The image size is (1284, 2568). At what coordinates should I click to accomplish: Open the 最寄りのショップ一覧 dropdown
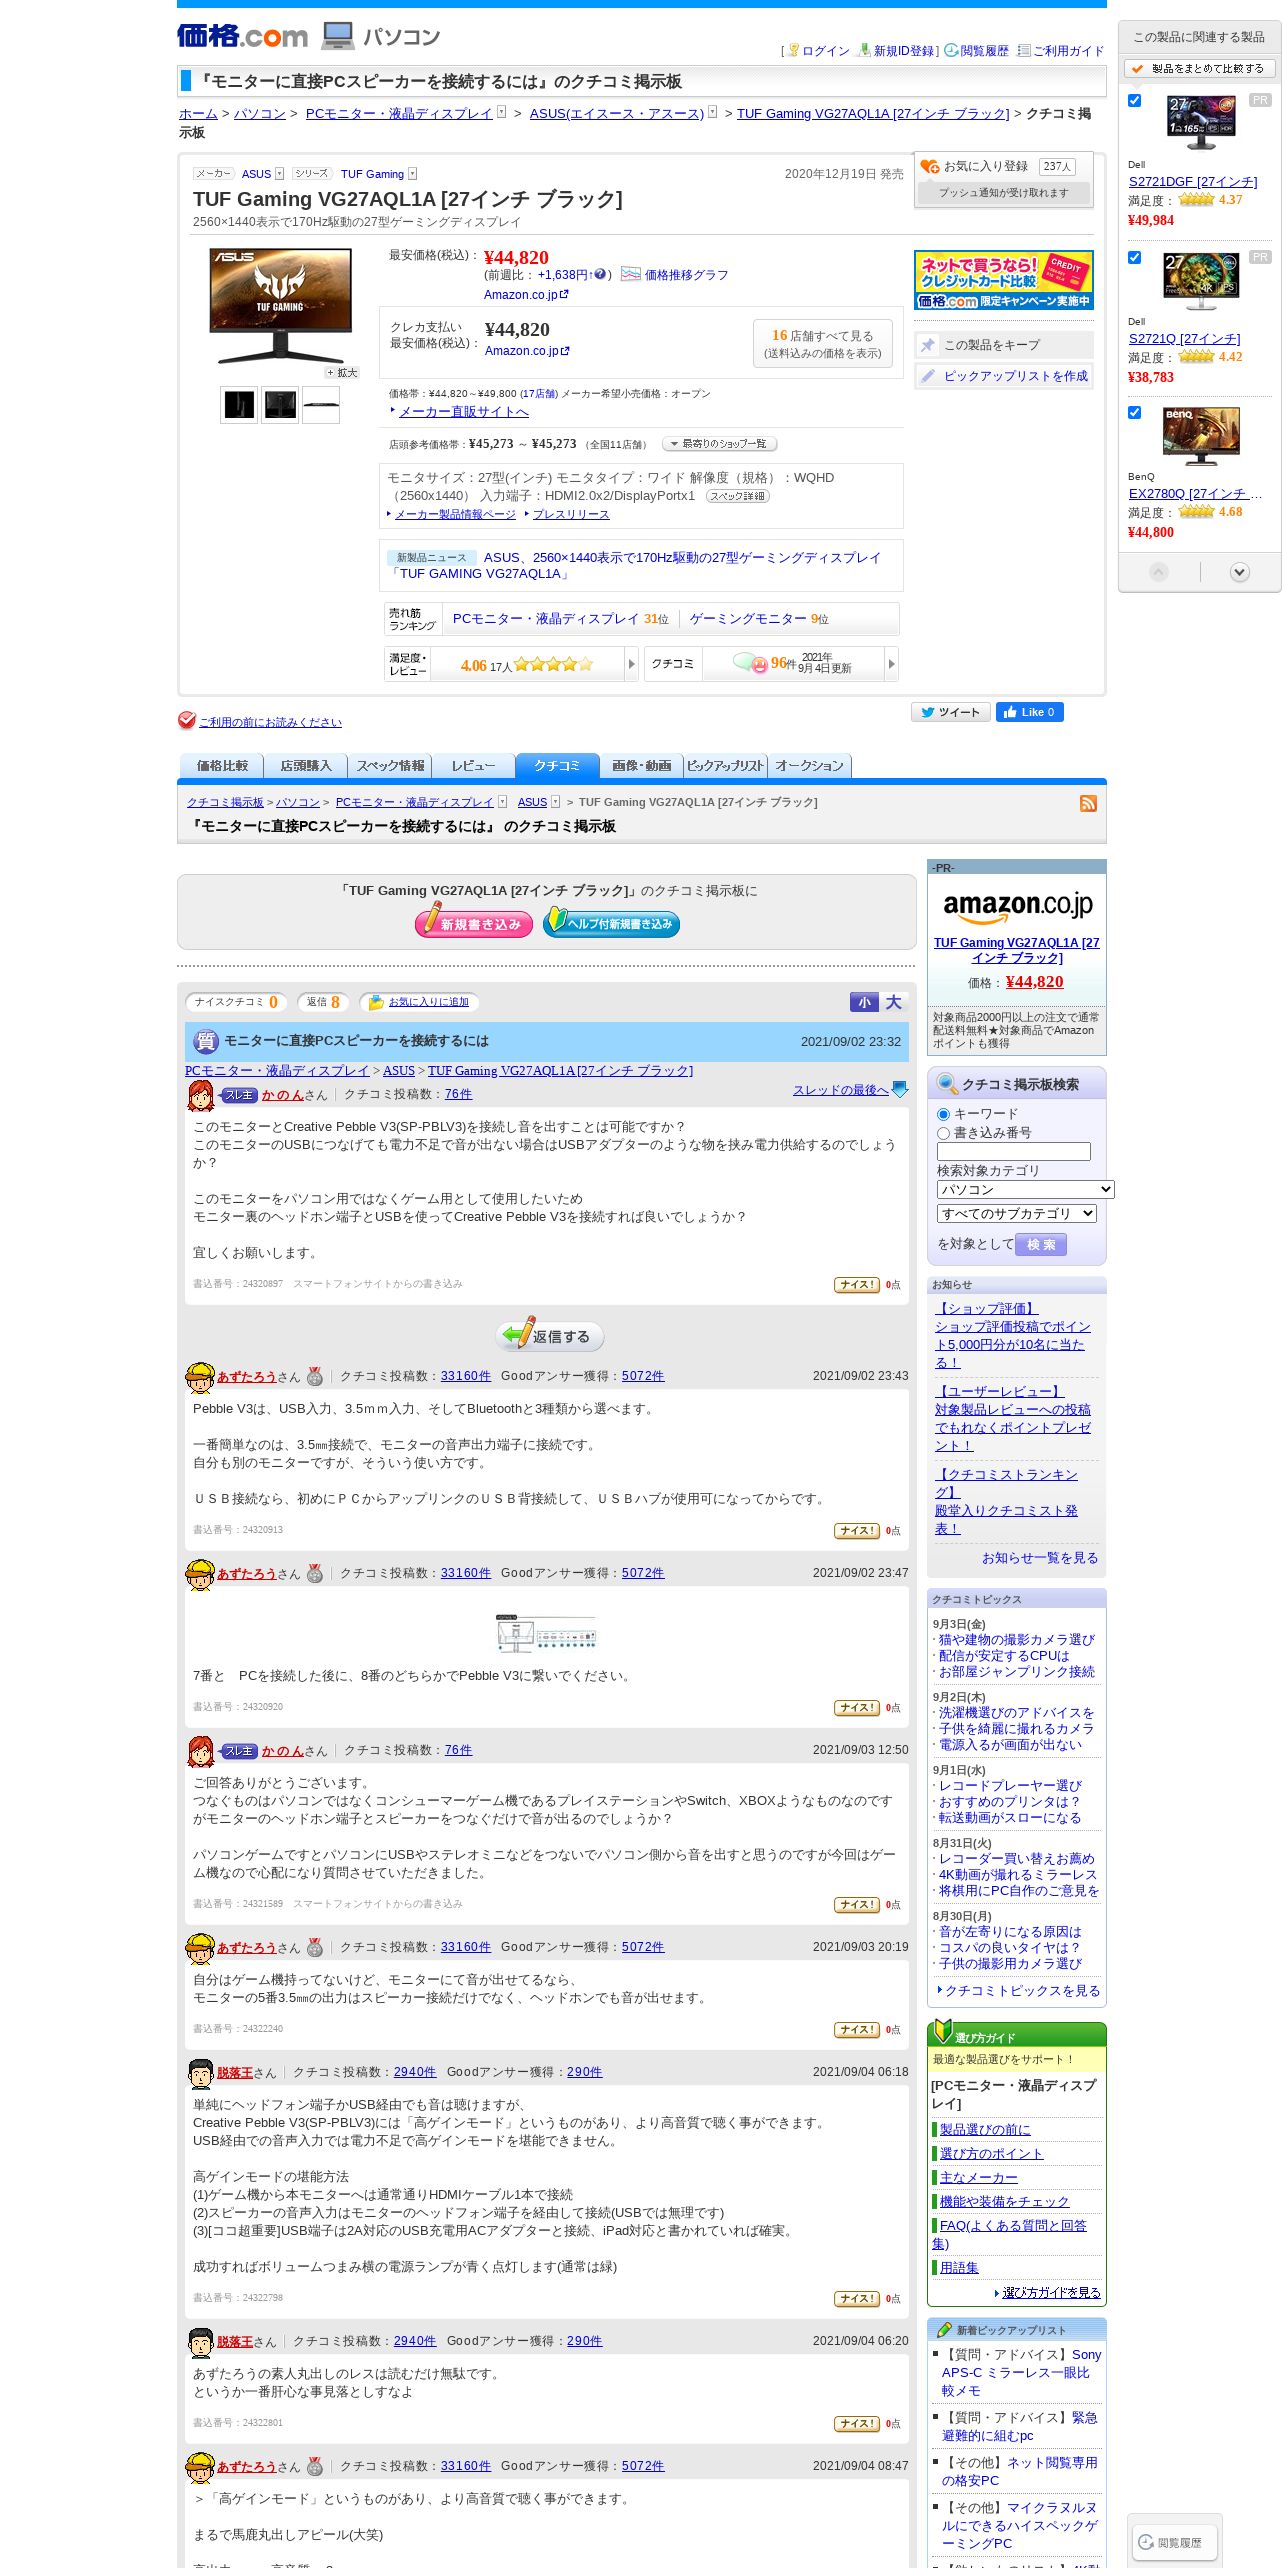pyautogui.click(x=719, y=444)
